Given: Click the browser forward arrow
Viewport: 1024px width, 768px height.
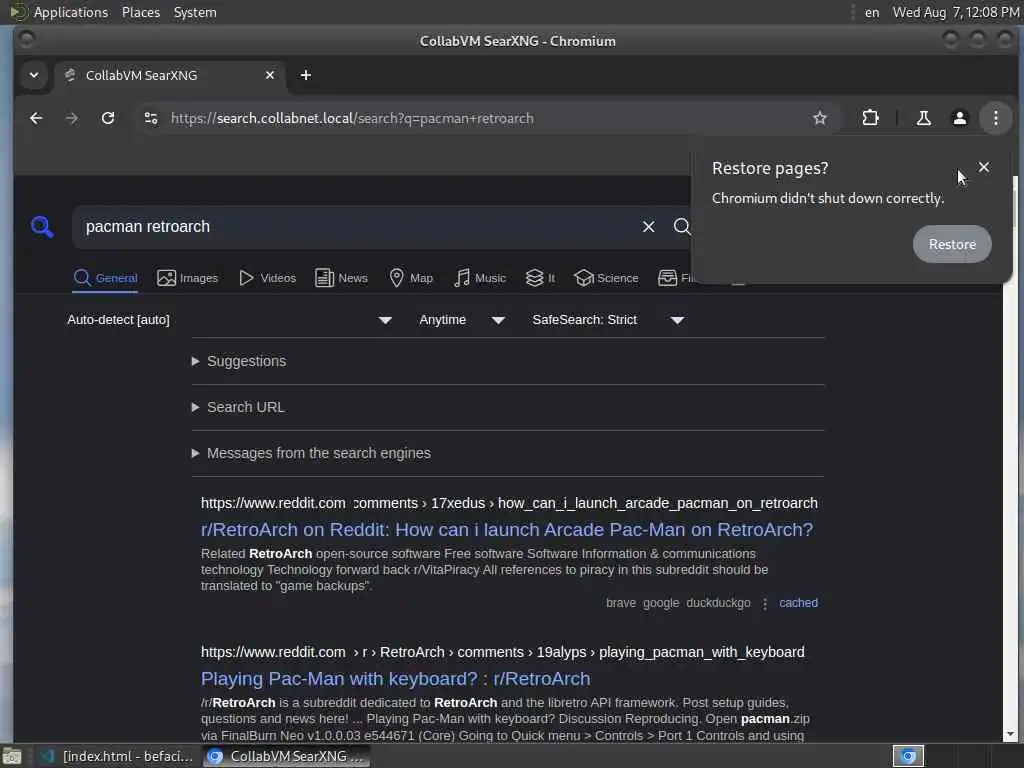Looking at the screenshot, I should [x=72, y=118].
